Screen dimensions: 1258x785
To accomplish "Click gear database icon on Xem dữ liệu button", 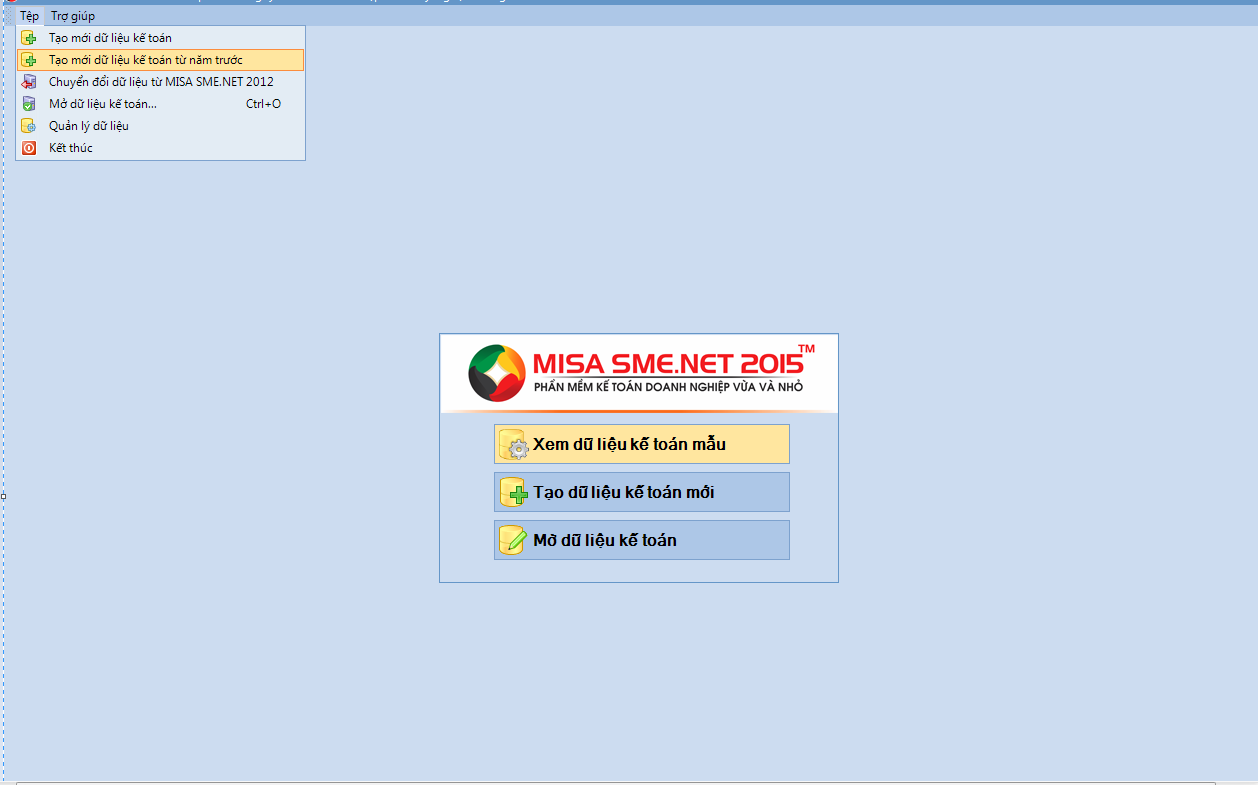I will pyautogui.click(x=513, y=445).
